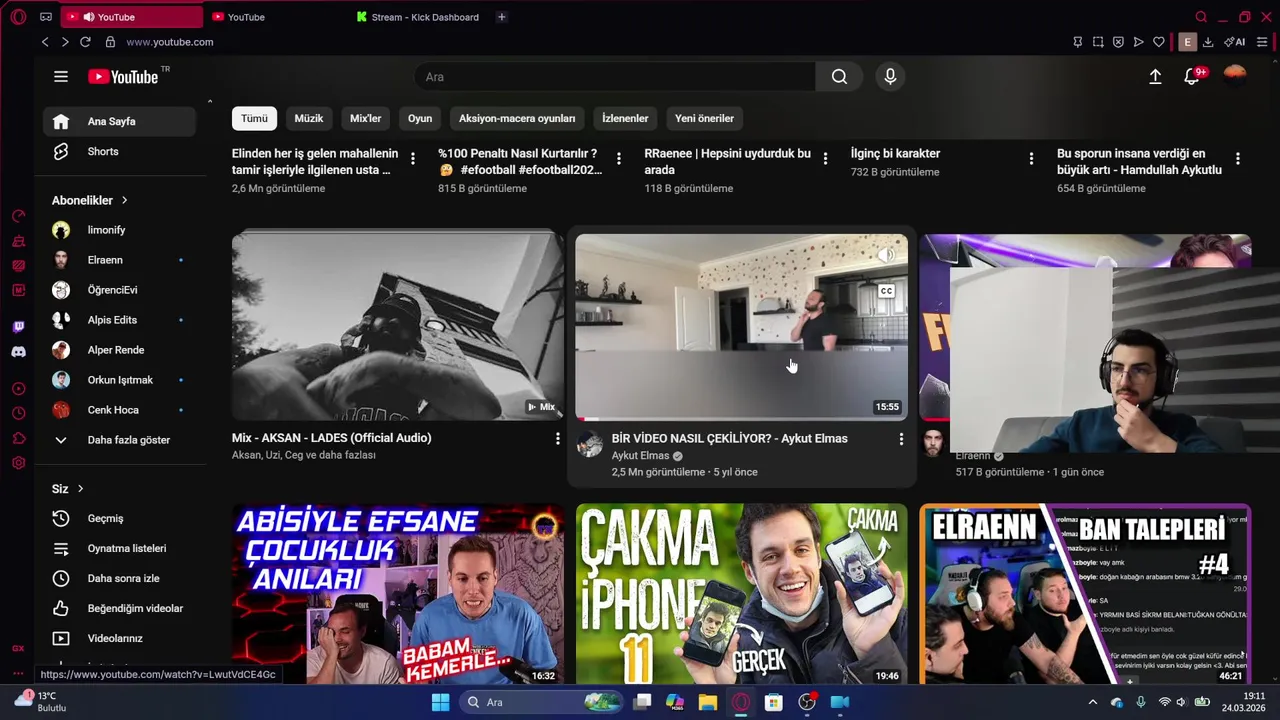
Task: Open the upload video icon
Action: (1155, 77)
